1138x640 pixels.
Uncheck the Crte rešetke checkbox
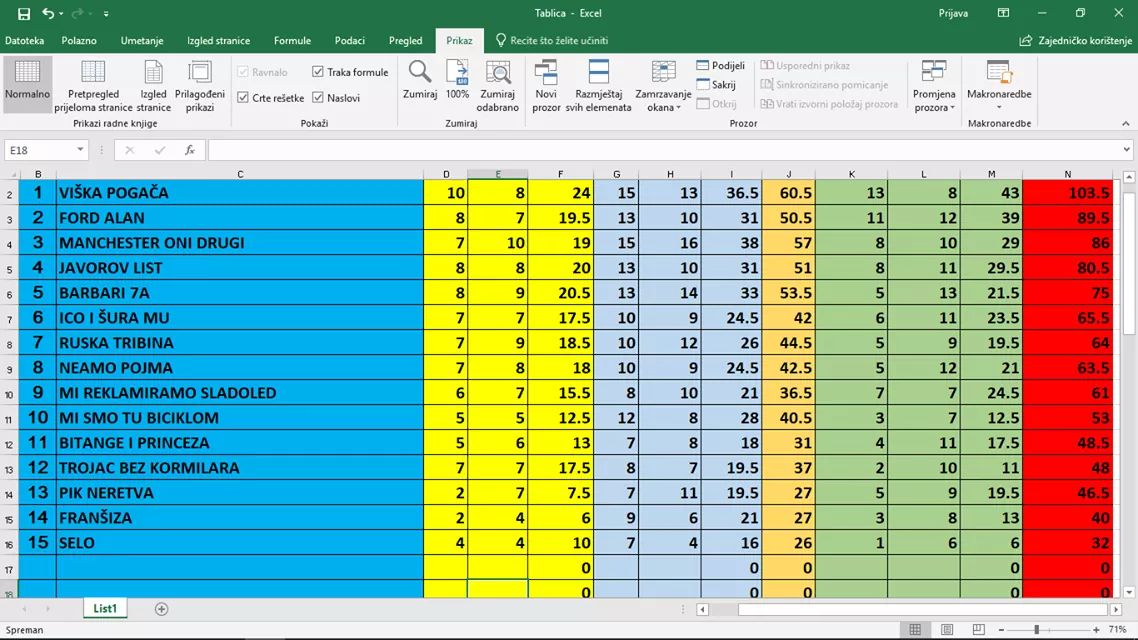243,98
